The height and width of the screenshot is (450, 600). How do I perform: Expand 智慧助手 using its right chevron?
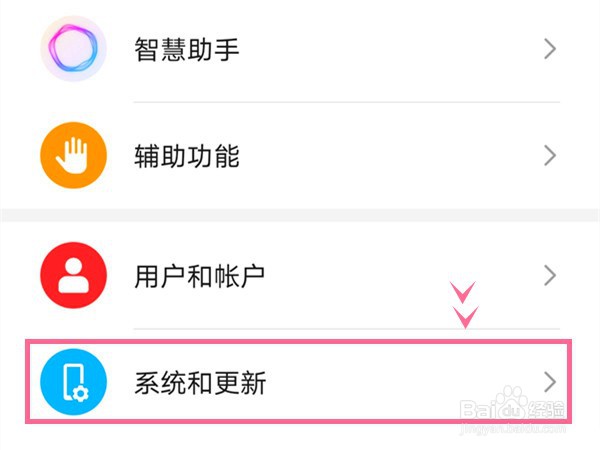[549, 49]
